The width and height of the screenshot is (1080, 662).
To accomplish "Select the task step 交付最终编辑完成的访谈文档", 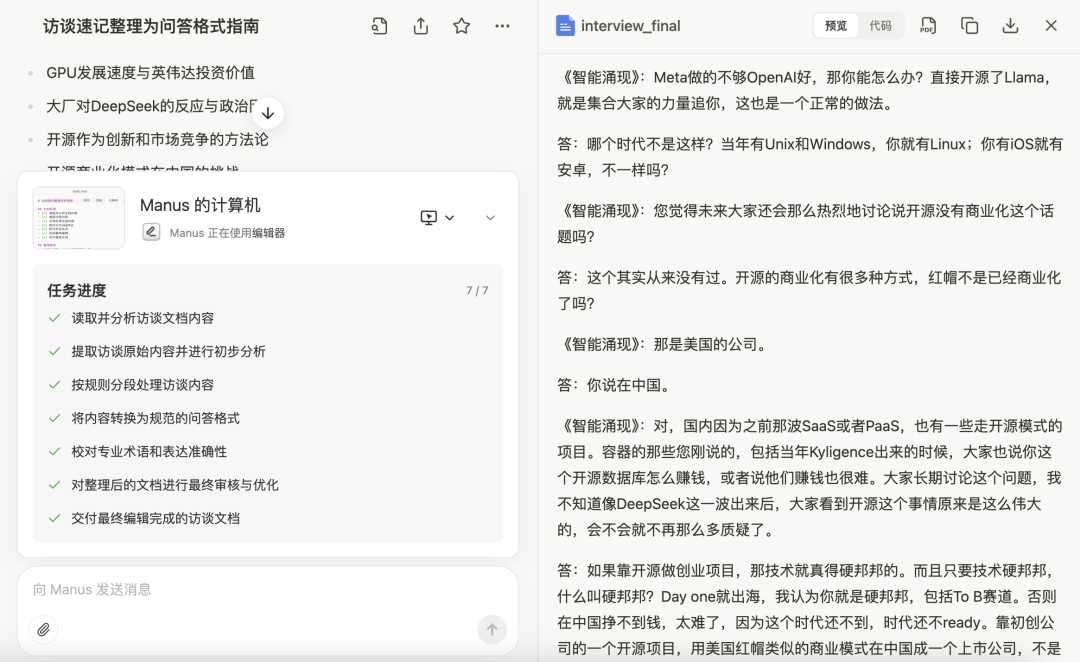I will pos(156,518).
